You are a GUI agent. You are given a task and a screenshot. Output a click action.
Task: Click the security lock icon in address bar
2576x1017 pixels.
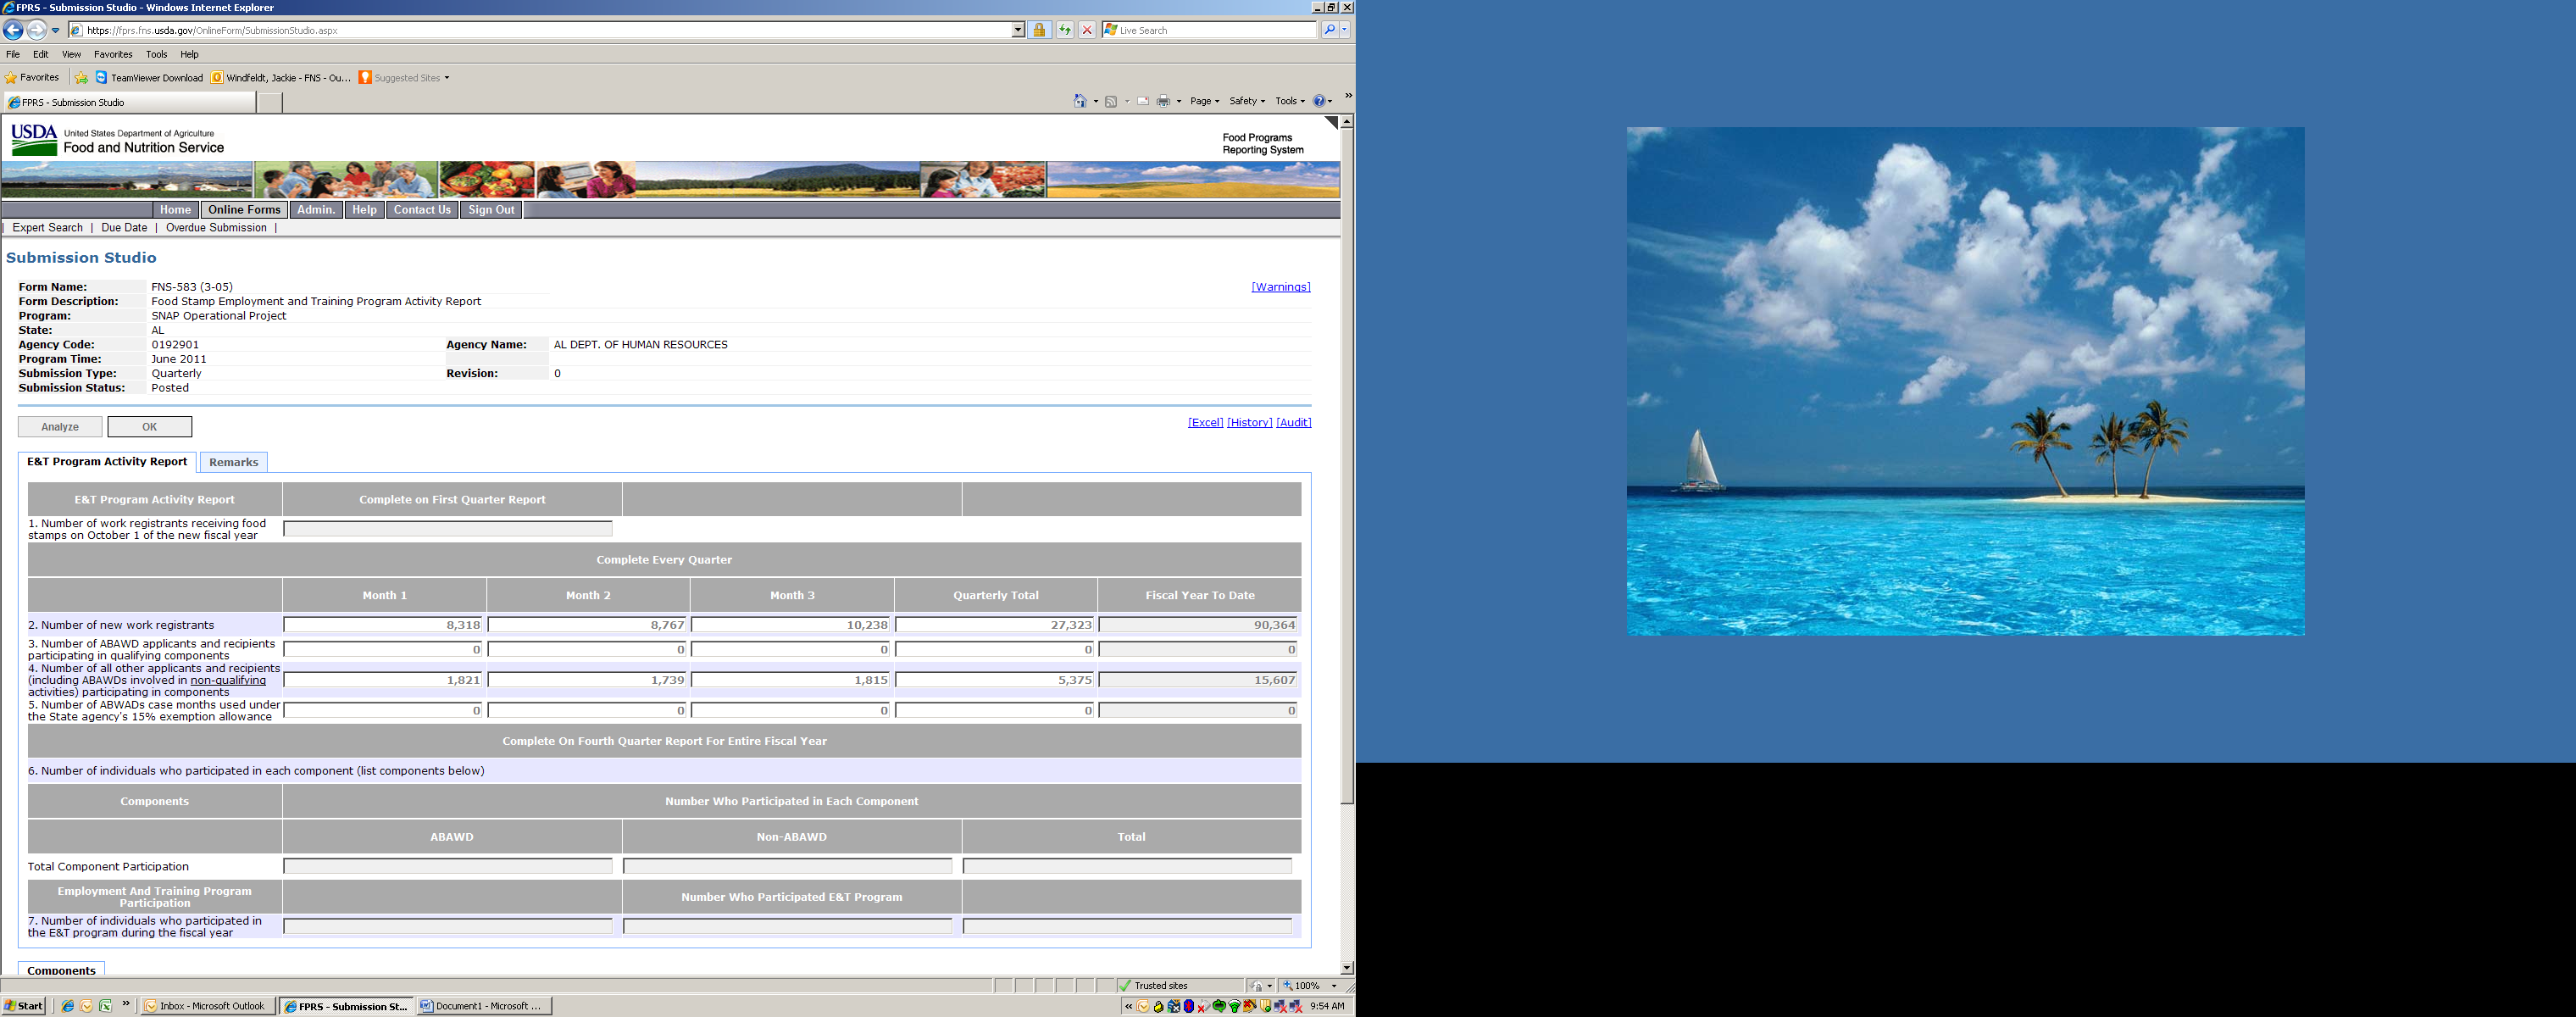1039,30
